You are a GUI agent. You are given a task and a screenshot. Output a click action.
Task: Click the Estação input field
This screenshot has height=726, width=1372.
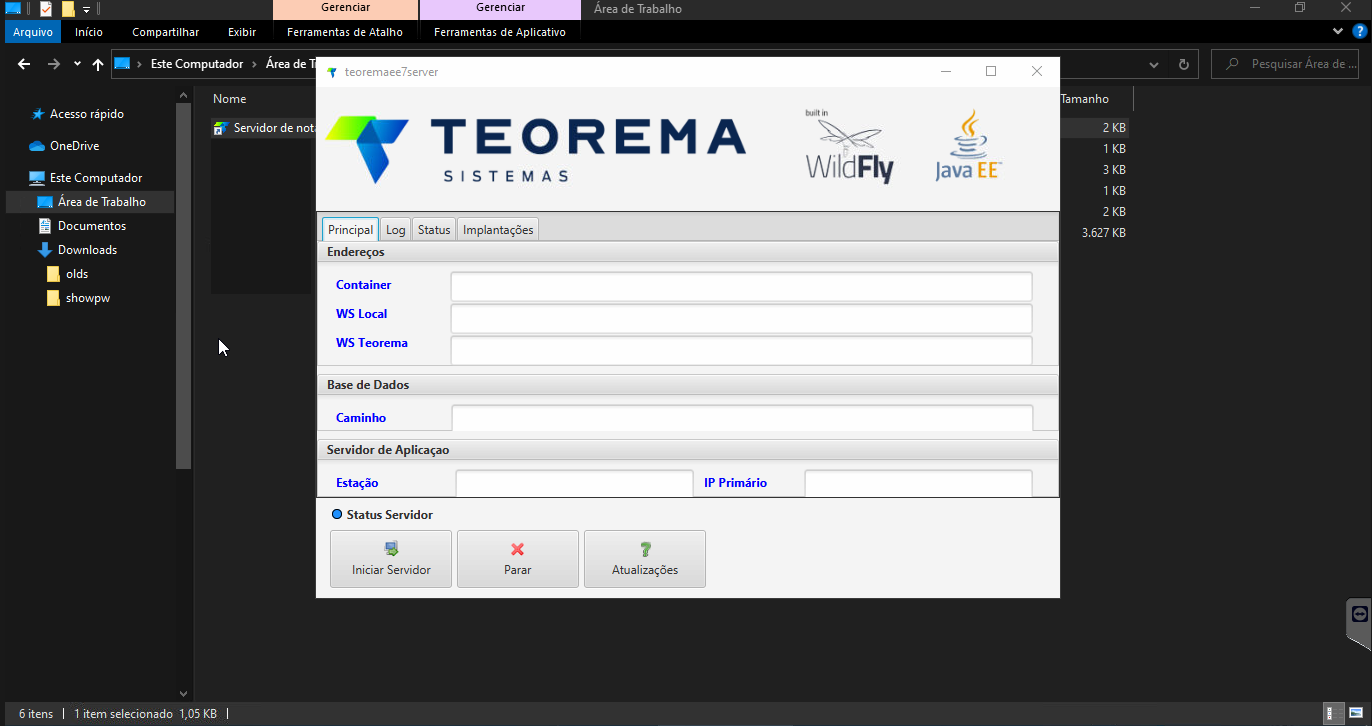click(x=574, y=483)
